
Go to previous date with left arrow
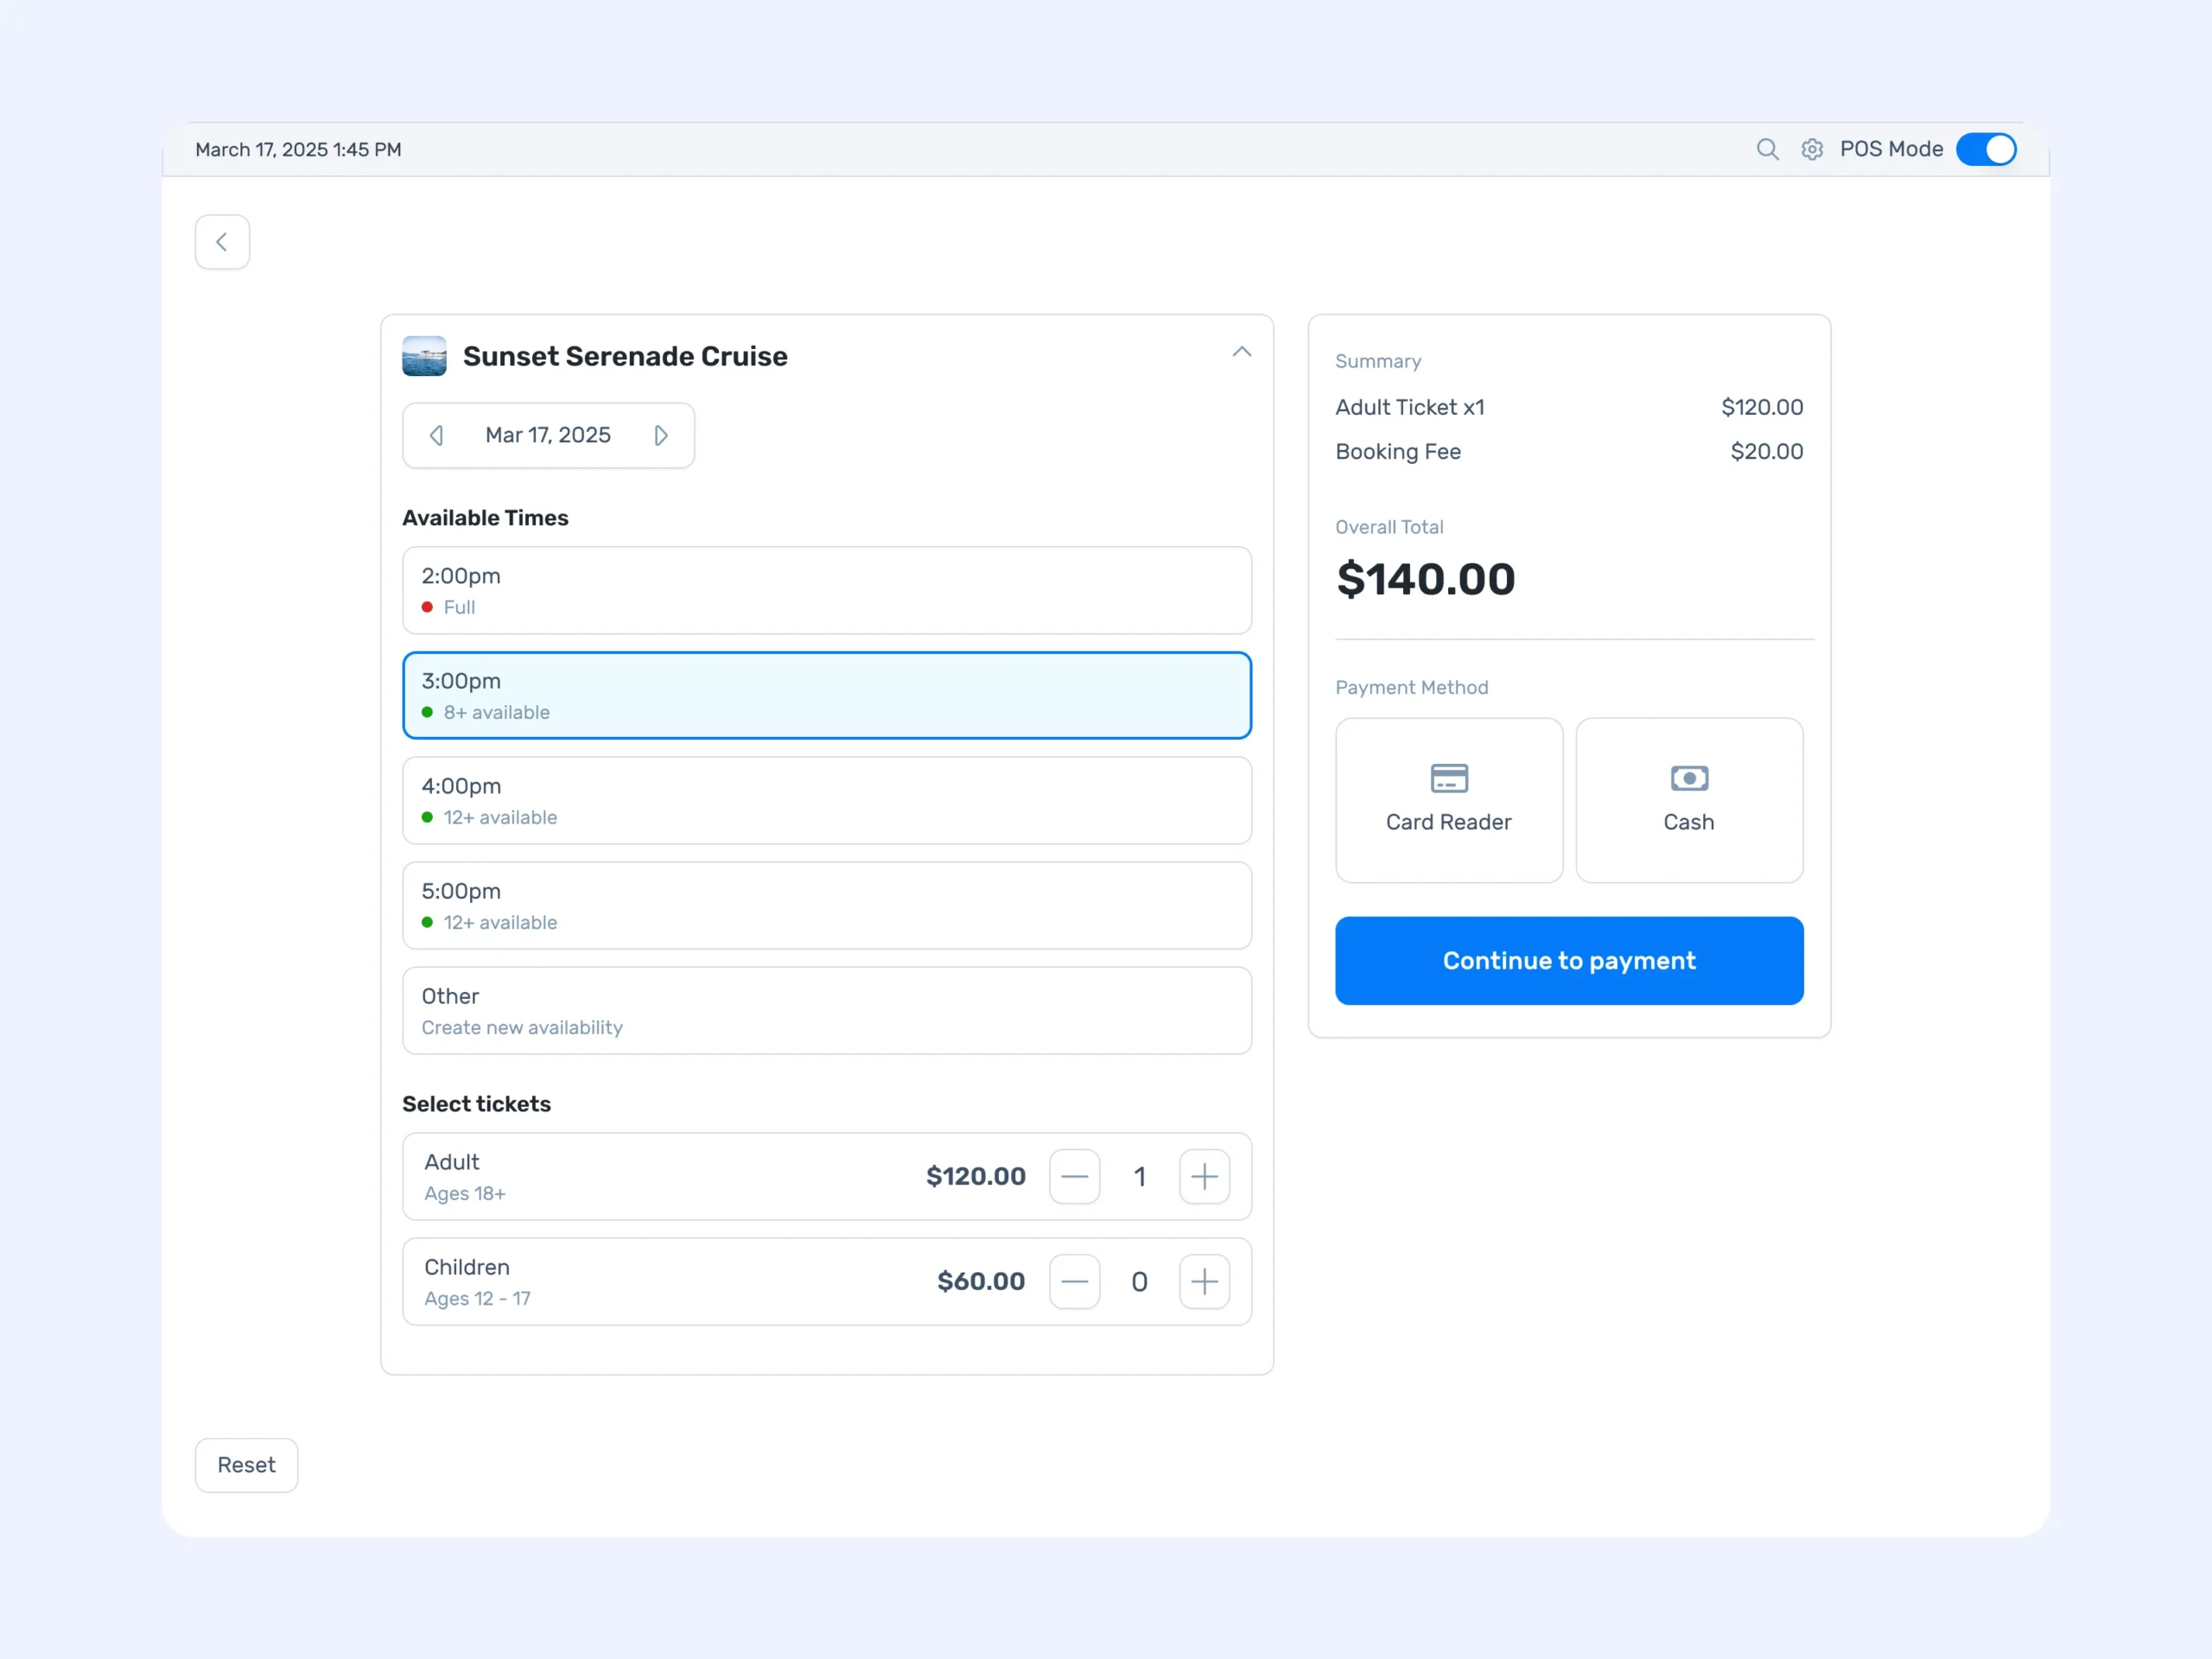pyautogui.click(x=436, y=435)
